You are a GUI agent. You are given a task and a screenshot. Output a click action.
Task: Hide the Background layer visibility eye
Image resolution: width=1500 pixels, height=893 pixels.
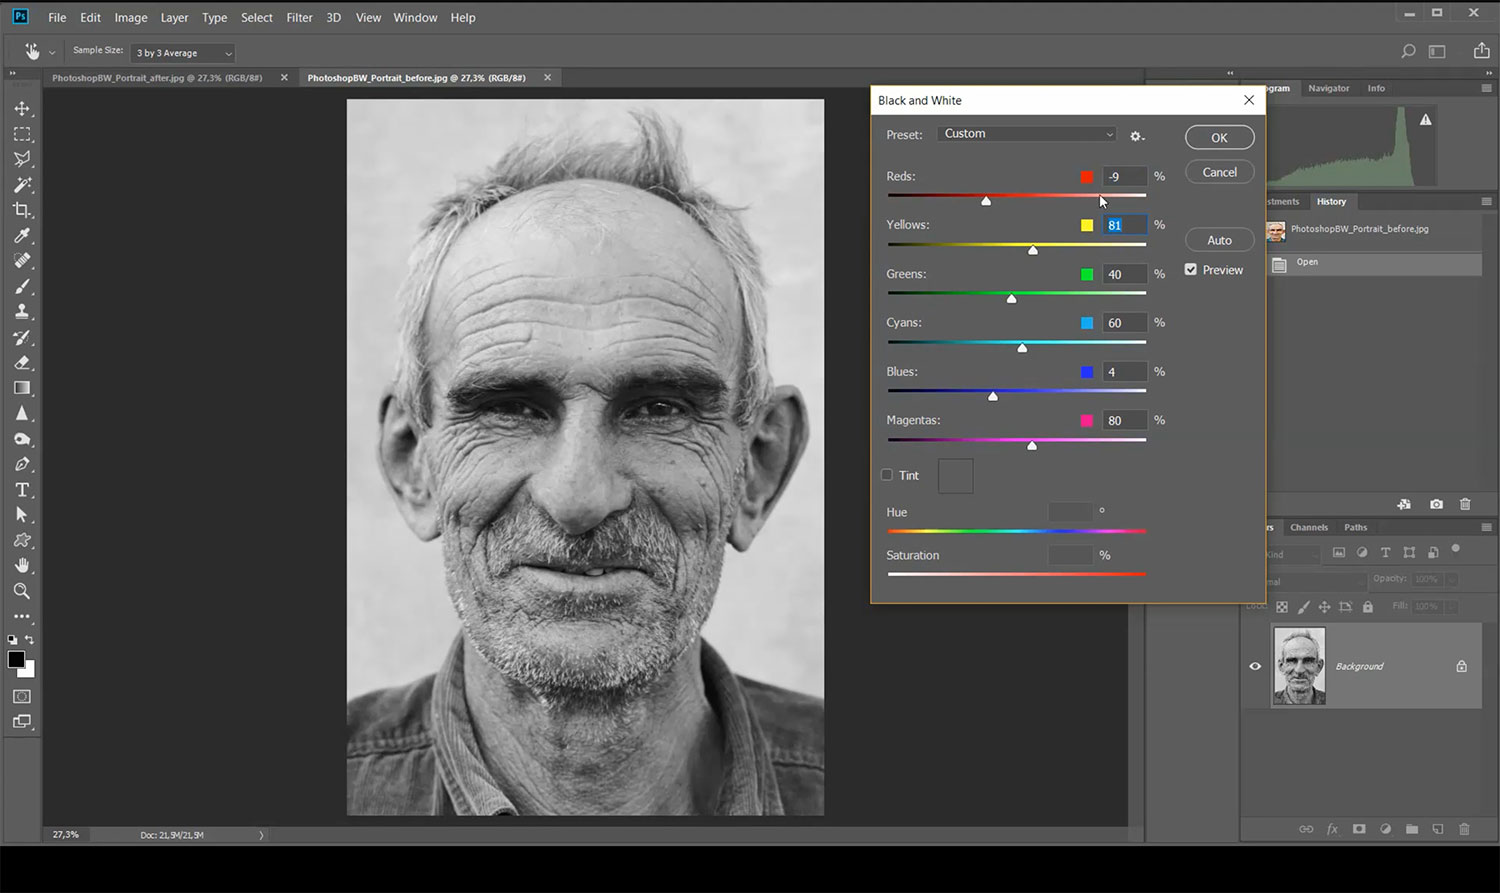tap(1255, 666)
